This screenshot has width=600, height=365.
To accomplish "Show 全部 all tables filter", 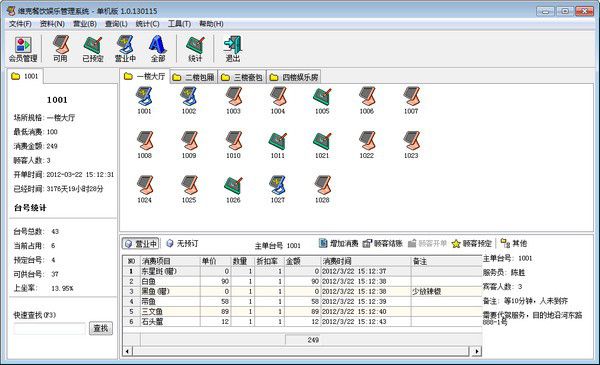I will tap(158, 49).
